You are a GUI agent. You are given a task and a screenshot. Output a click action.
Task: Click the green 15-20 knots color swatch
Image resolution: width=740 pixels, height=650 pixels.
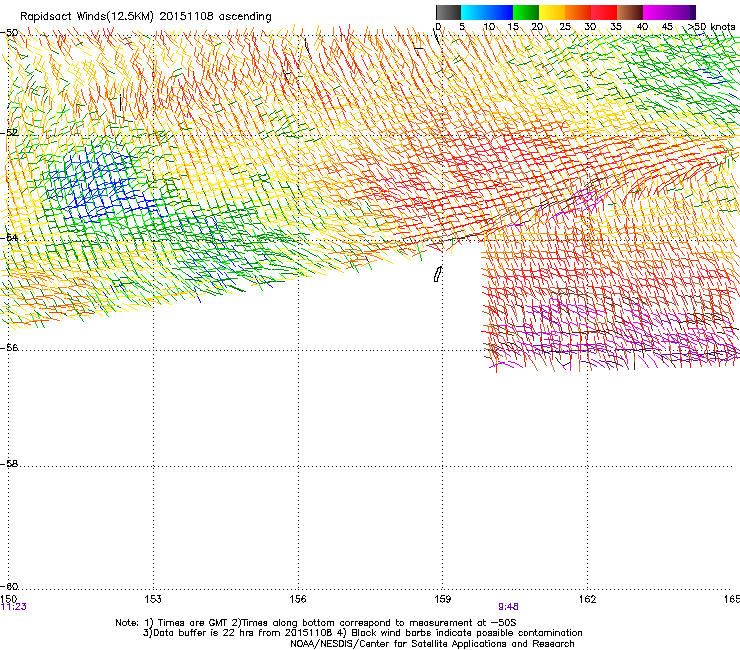[x=526, y=12]
